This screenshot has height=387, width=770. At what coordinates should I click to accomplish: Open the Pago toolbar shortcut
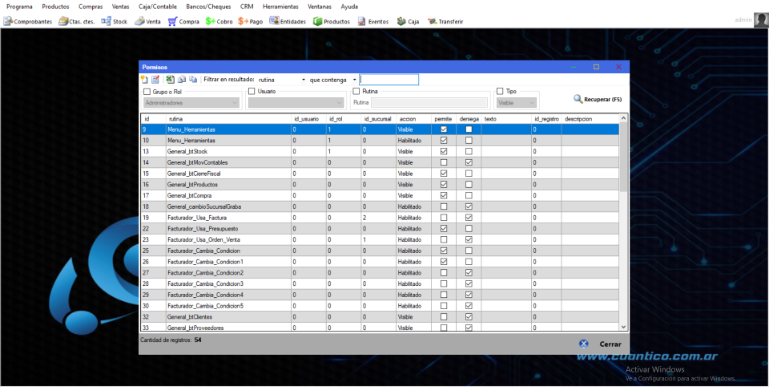[250, 22]
